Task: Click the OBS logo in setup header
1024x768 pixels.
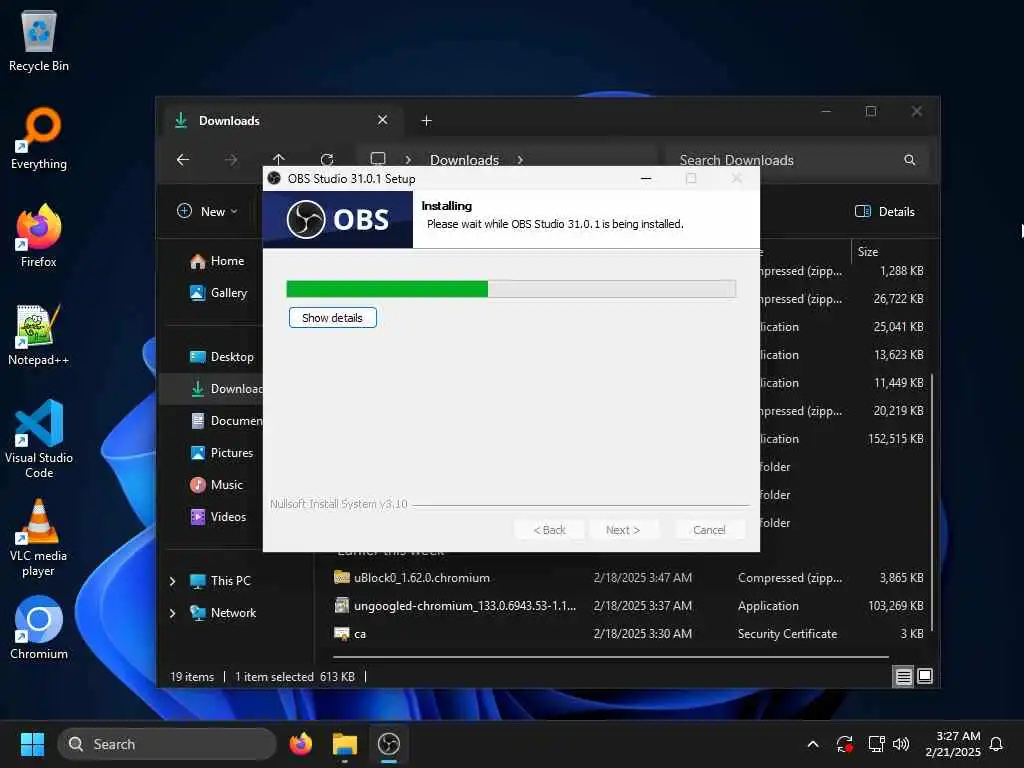Action: coord(337,219)
